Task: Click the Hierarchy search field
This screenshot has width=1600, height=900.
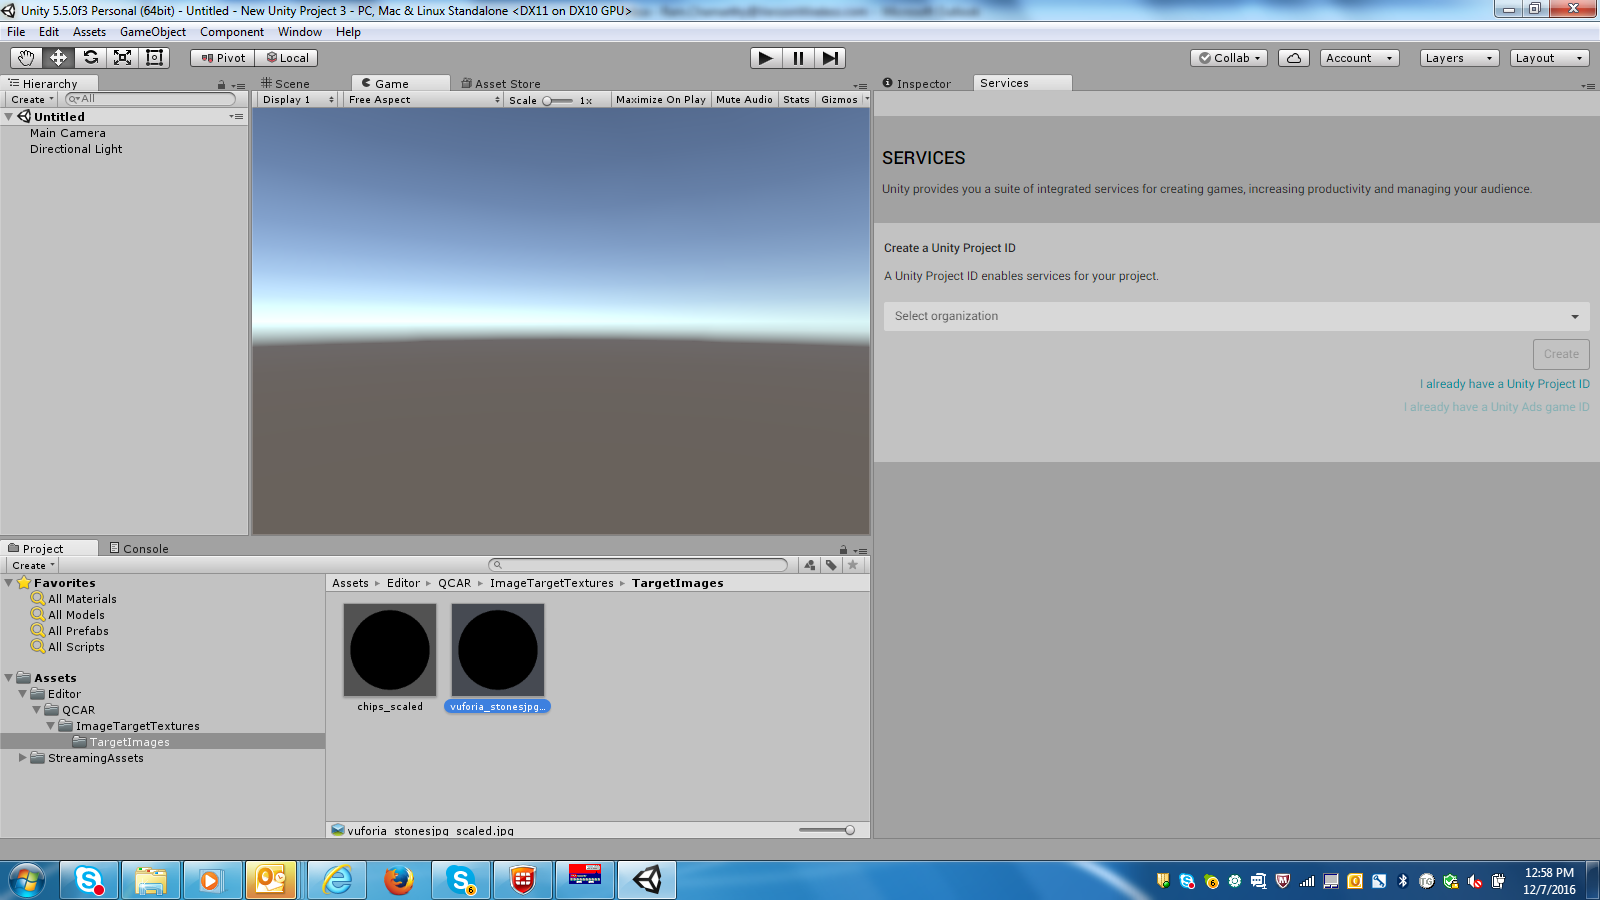Action: pos(150,99)
